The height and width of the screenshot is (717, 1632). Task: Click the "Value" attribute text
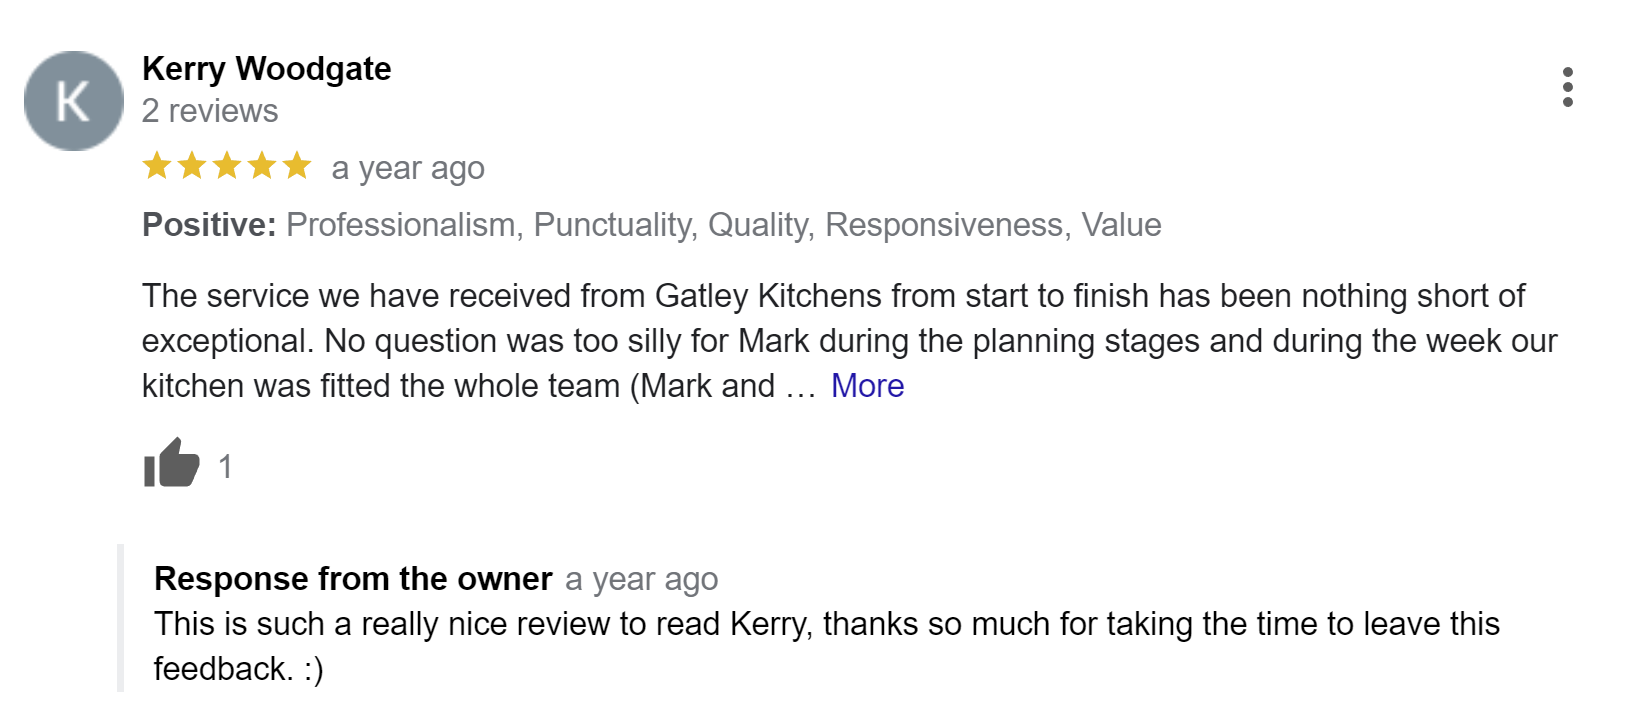click(x=1121, y=225)
